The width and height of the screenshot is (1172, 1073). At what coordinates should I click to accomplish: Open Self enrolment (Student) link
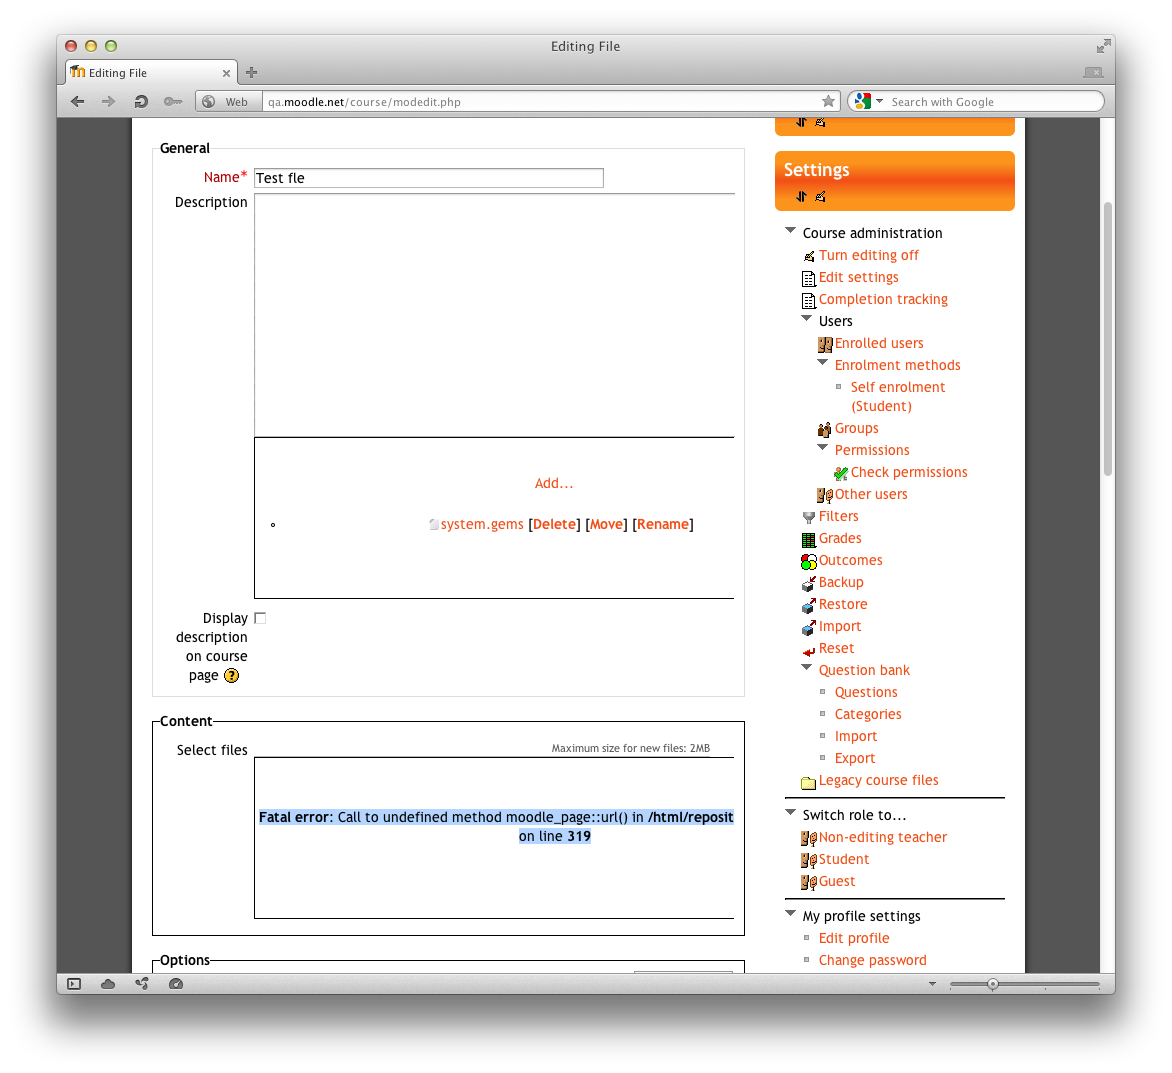pos(898,397)
